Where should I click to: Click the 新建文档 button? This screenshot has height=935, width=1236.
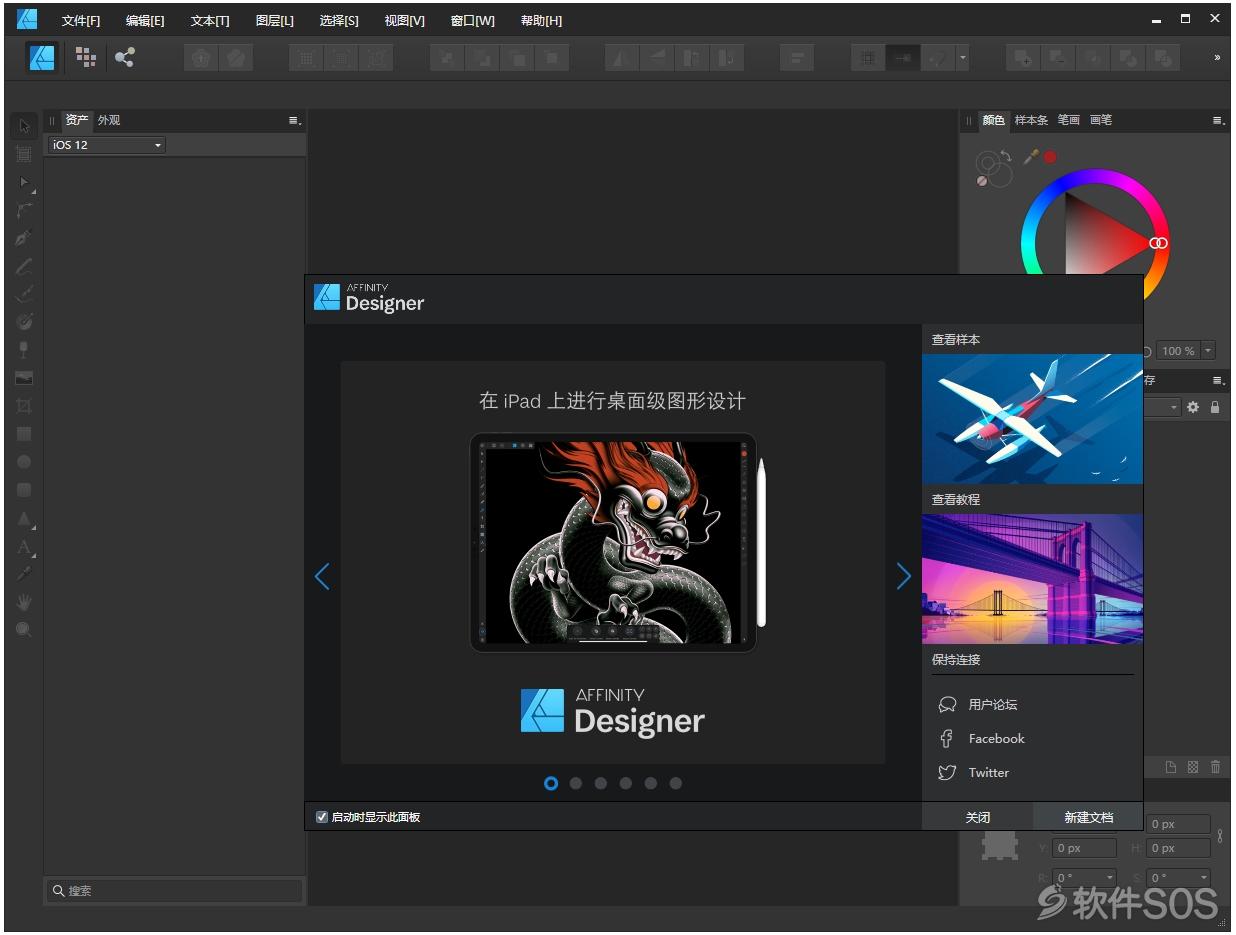click(x=1088, y=817)
